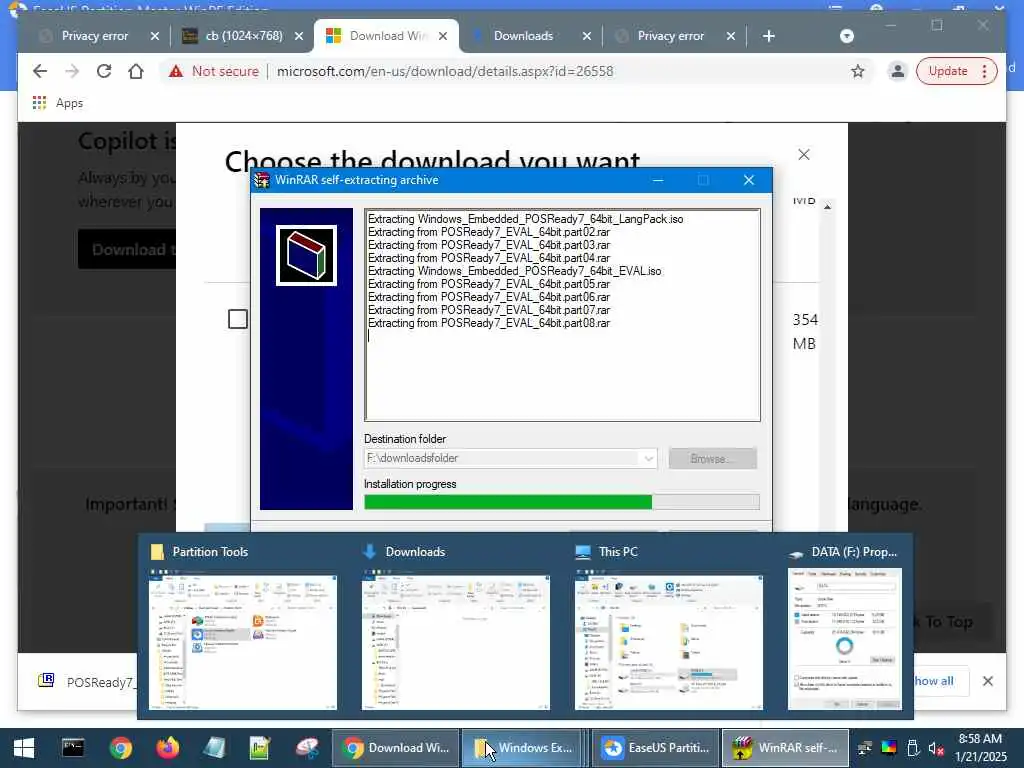This screenshot has height=768, width=1024.
Task: Reload the Microsoft download page
Action: coord(104,71)
